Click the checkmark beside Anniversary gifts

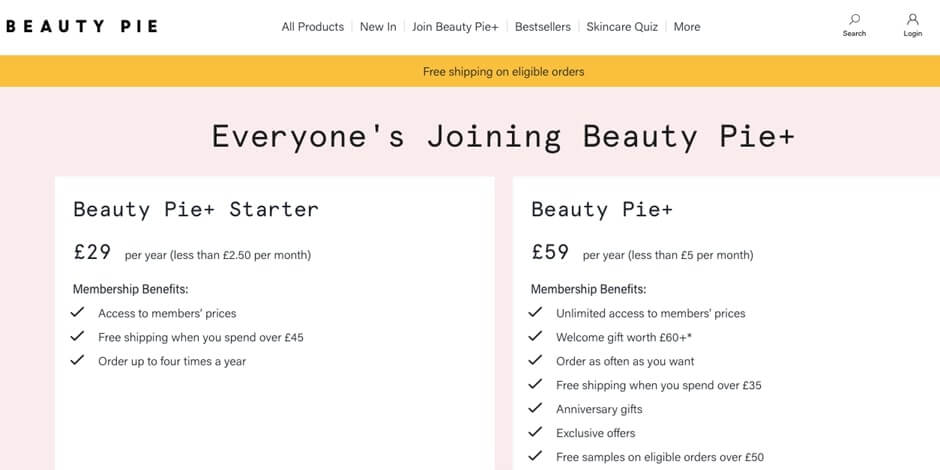tap(535, 408)
